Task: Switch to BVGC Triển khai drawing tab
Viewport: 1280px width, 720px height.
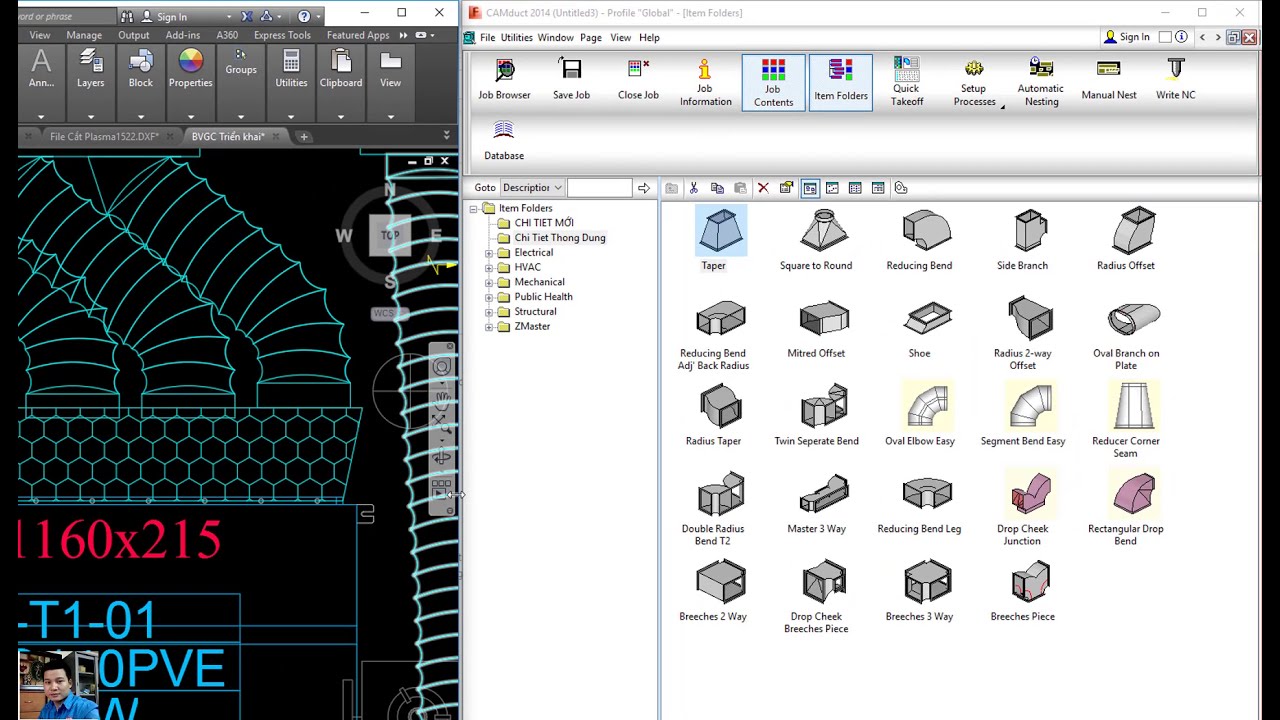Action: [x=227, y=136]
